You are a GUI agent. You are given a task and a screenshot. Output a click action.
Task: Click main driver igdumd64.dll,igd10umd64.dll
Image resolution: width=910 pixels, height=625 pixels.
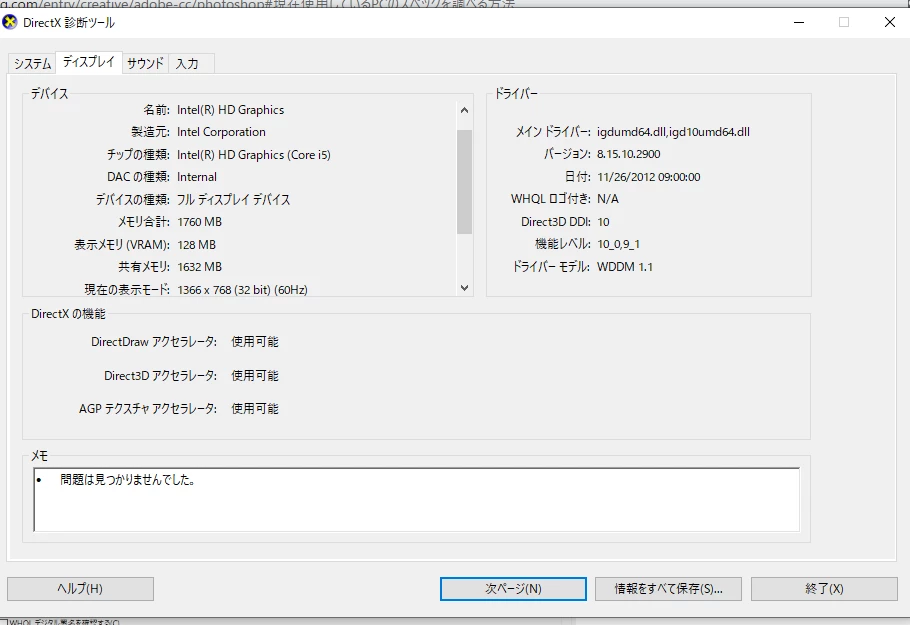673,132
